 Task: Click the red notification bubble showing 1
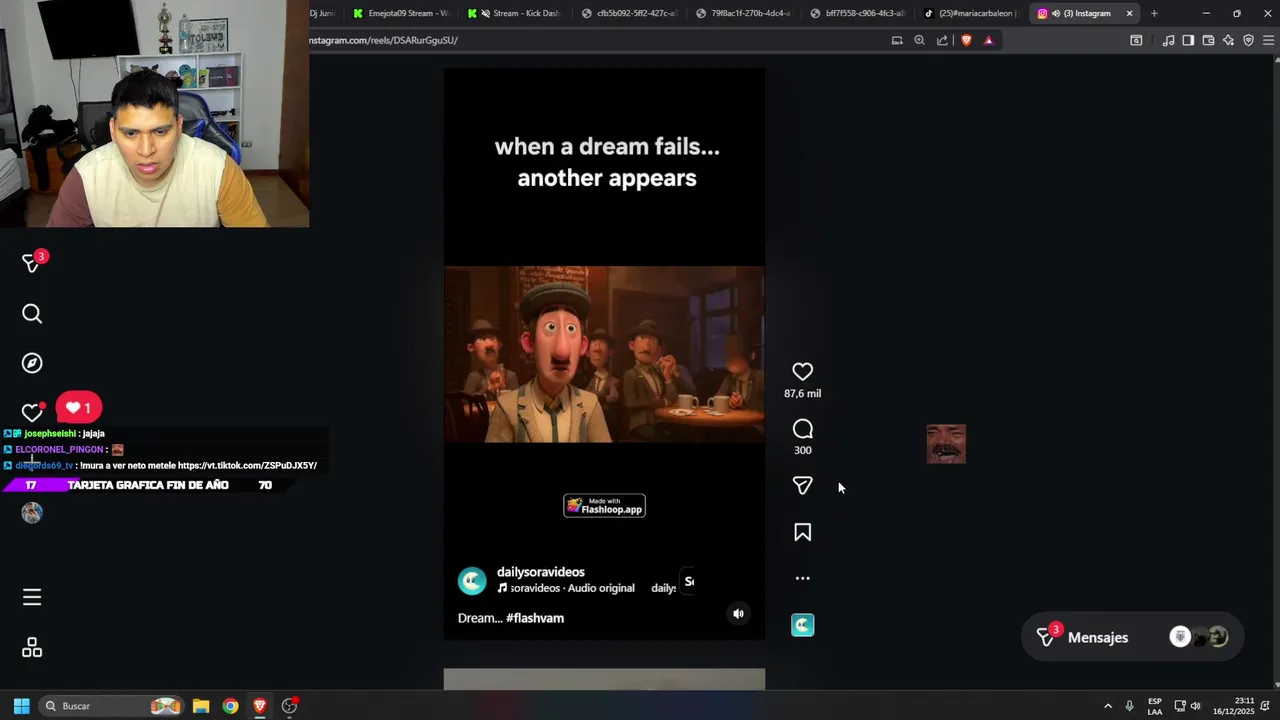pyautogui.click(x=78, y=408)
